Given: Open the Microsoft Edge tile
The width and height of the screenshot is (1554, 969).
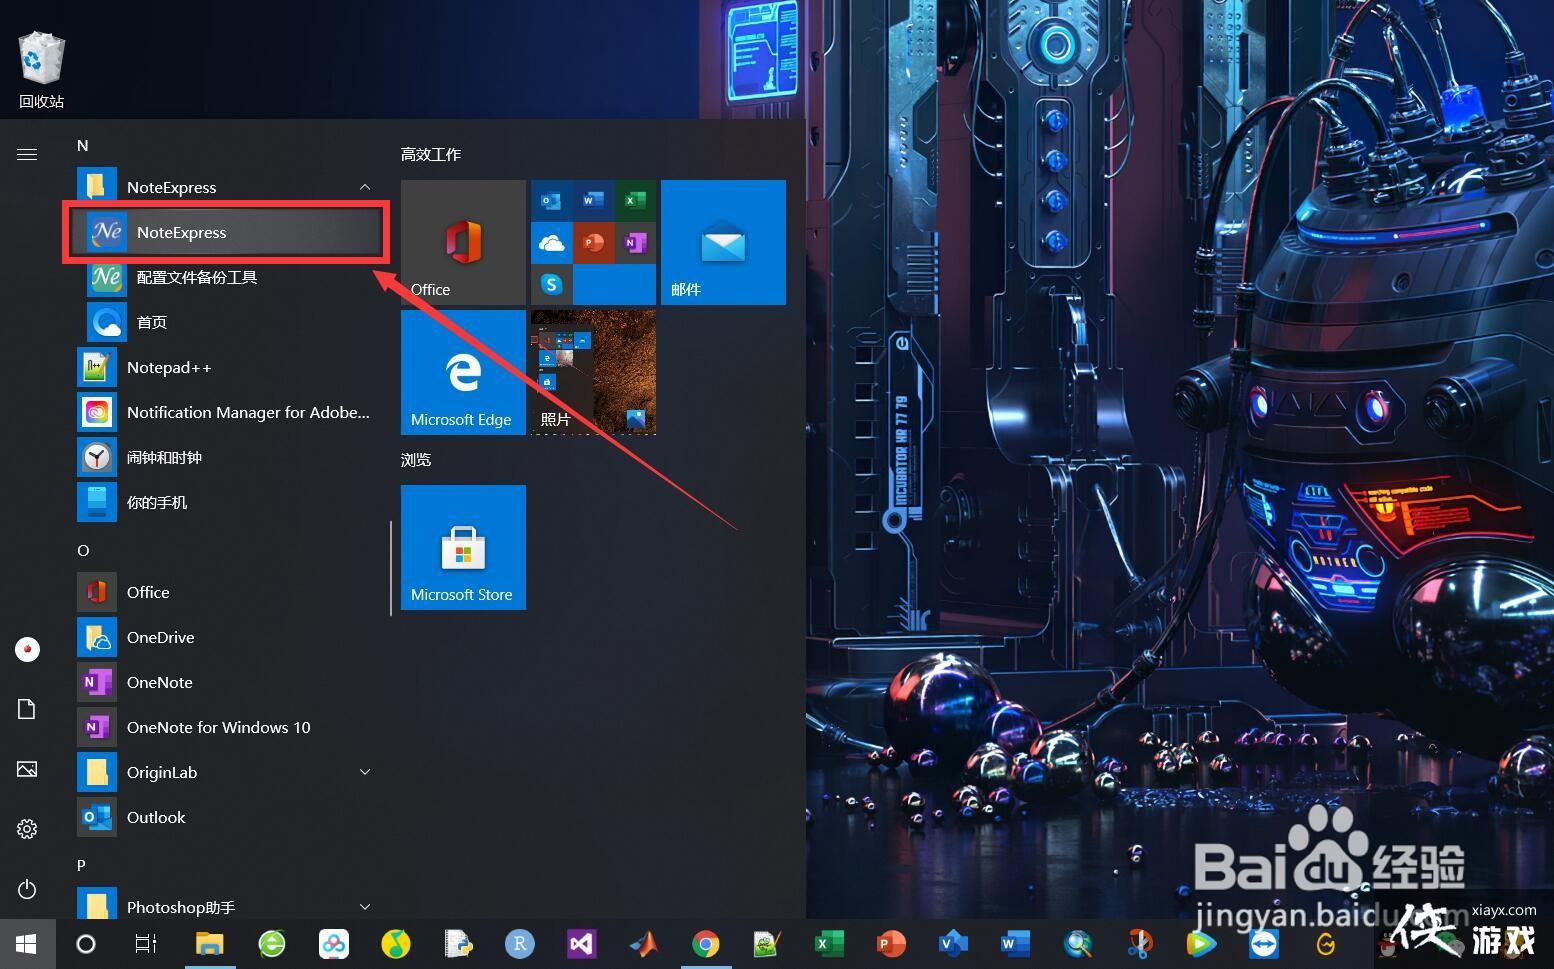Looking at the screenshot, I should click(463, 372).
